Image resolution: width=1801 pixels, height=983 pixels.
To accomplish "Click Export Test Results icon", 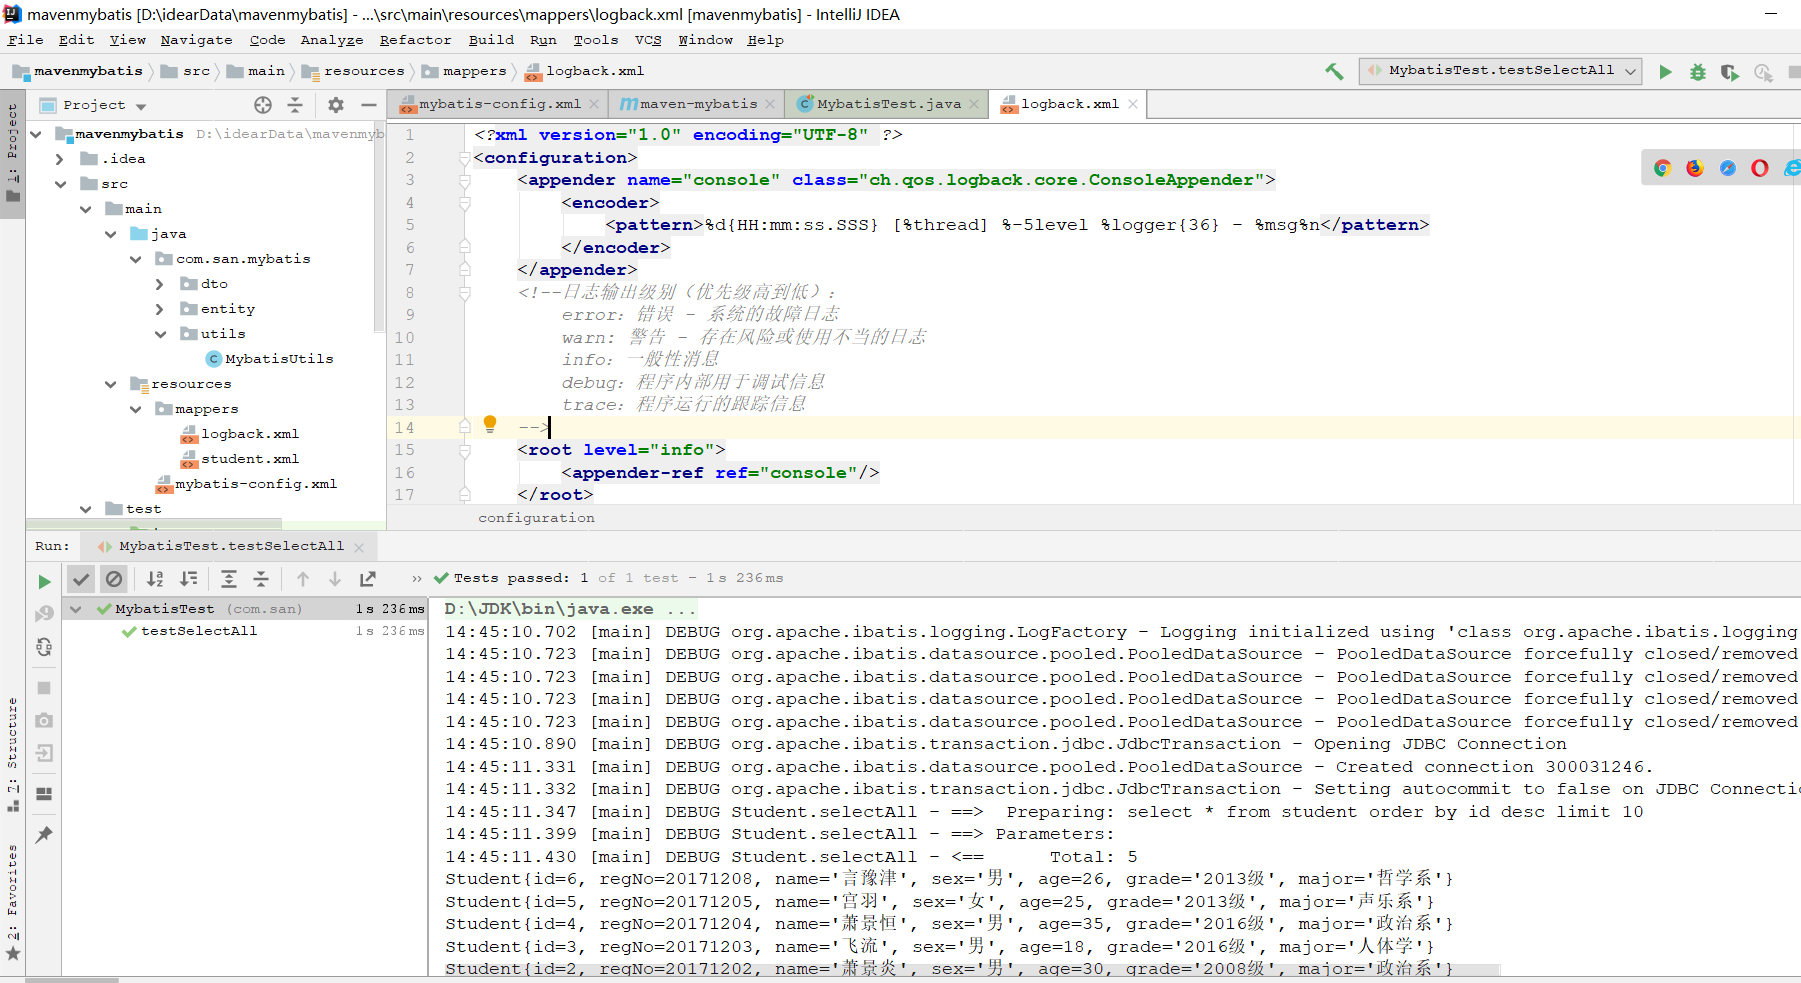I will pyautogui.click(x=368, y=579).
